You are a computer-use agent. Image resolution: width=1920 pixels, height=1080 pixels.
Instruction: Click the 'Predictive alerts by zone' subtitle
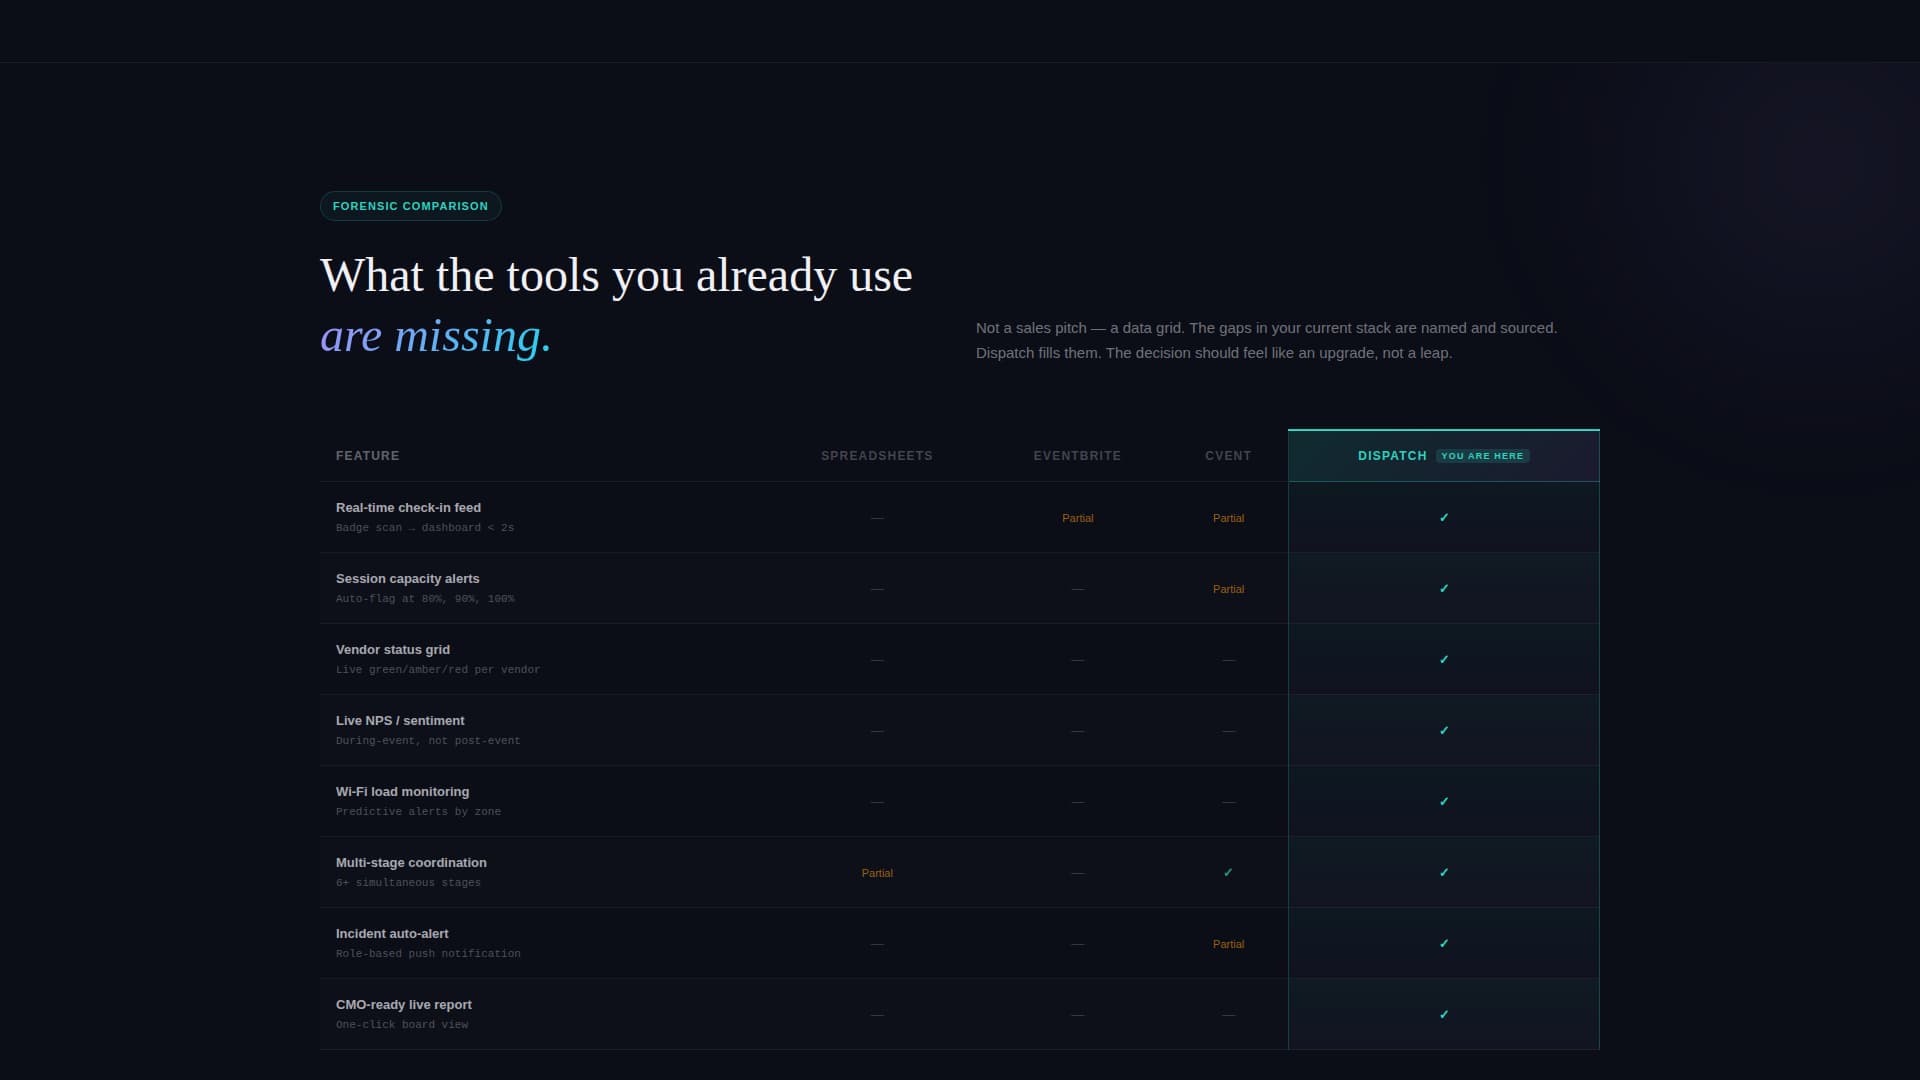tap(418, 812)
